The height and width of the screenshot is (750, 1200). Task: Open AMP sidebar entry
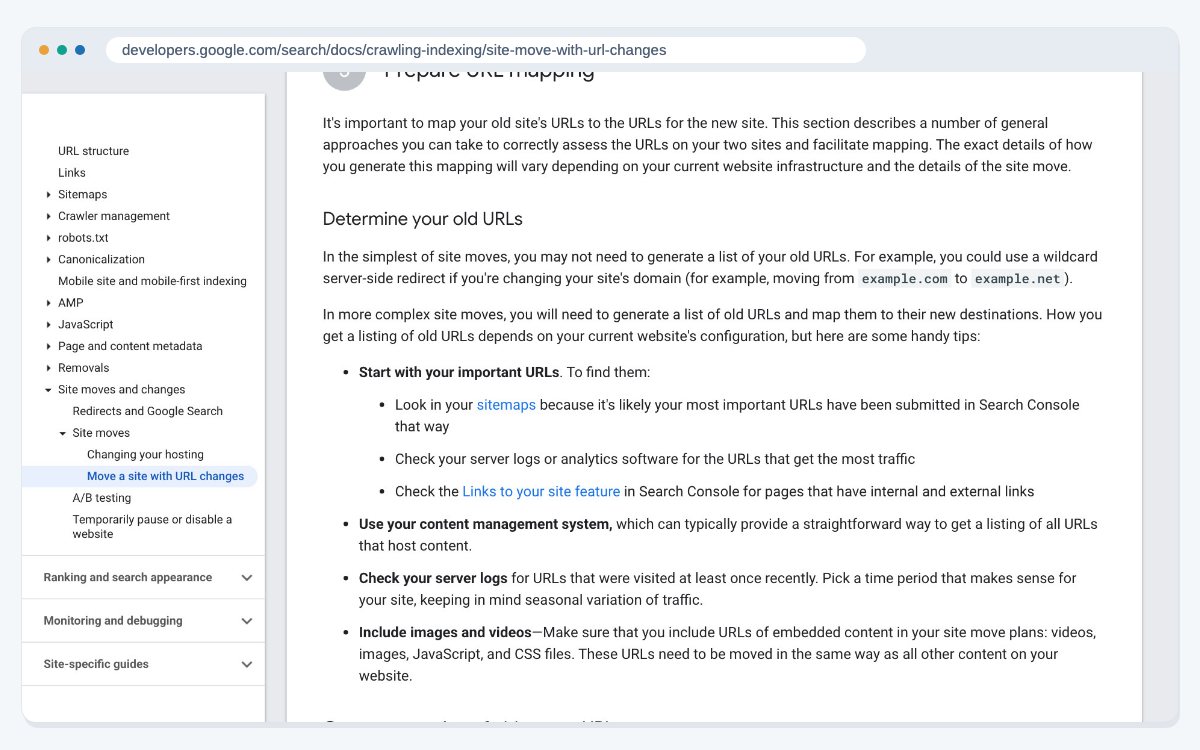point(71,303)
